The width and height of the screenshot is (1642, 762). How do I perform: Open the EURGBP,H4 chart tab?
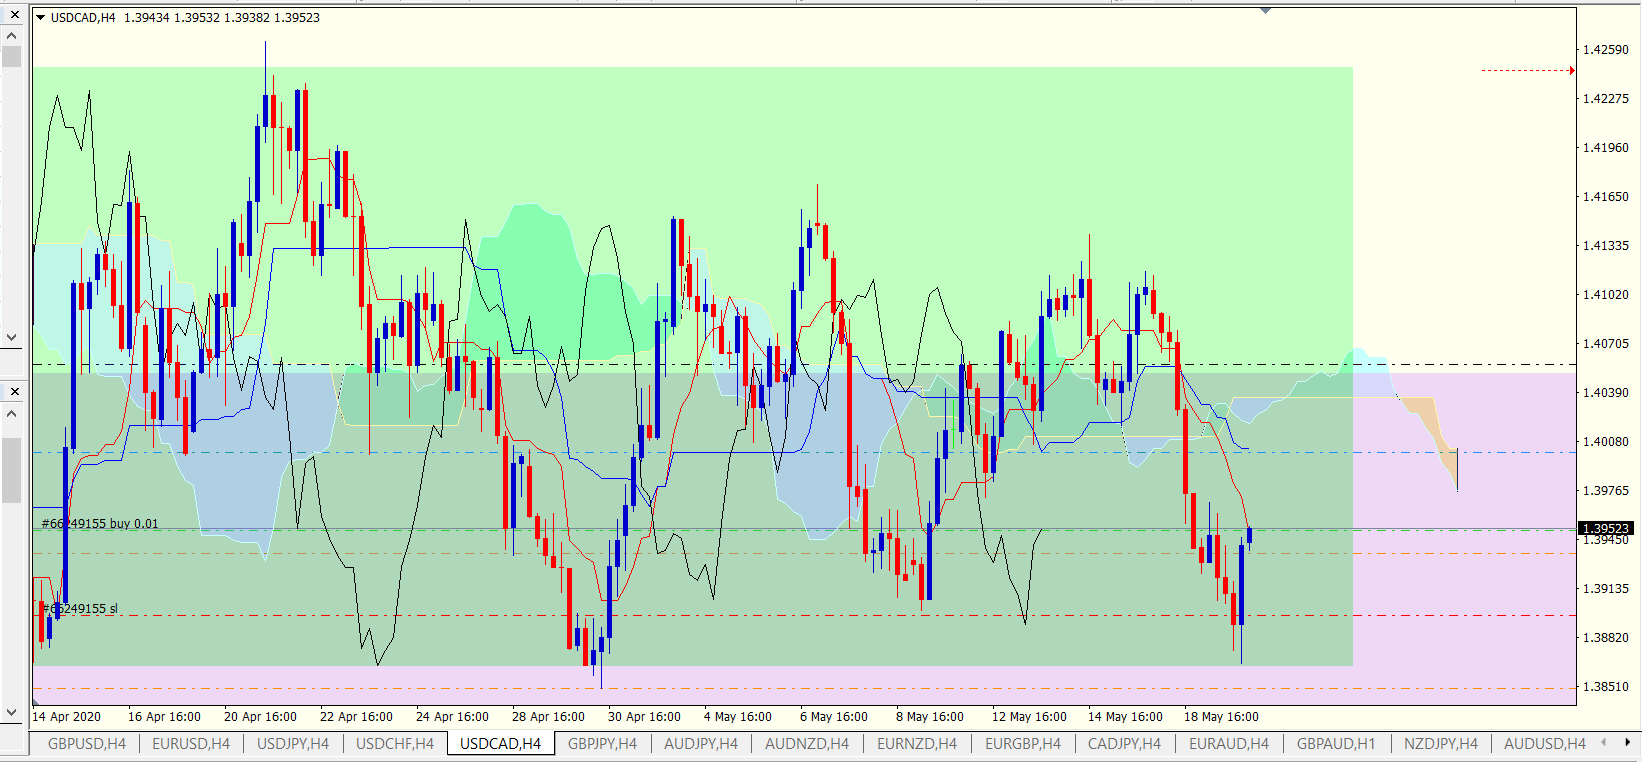point(1023,744)
